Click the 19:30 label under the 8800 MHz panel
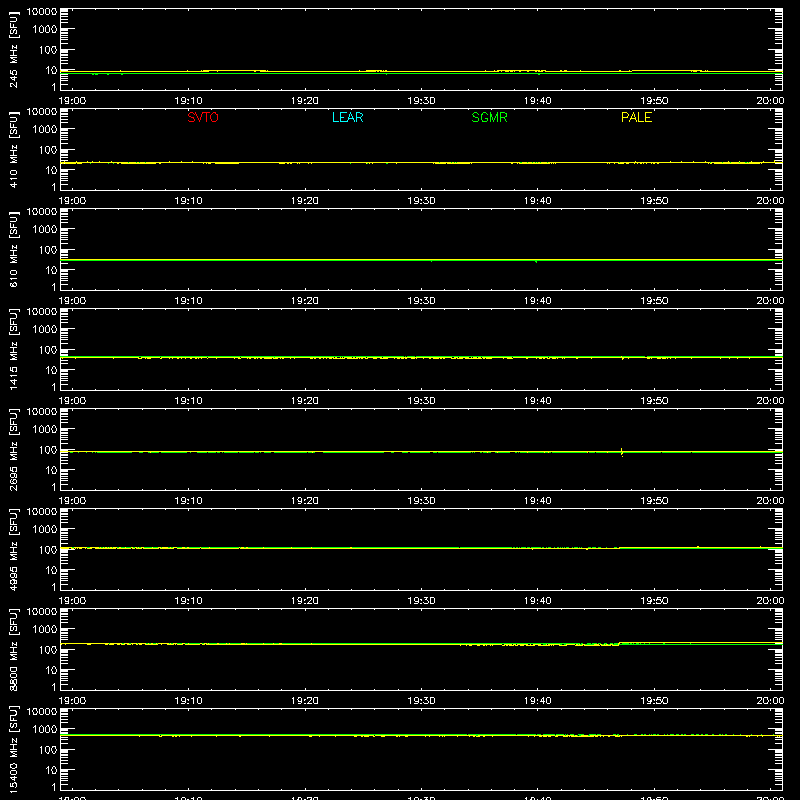The image size is (800, 800). pyautogui.click(x=421, y=701)
